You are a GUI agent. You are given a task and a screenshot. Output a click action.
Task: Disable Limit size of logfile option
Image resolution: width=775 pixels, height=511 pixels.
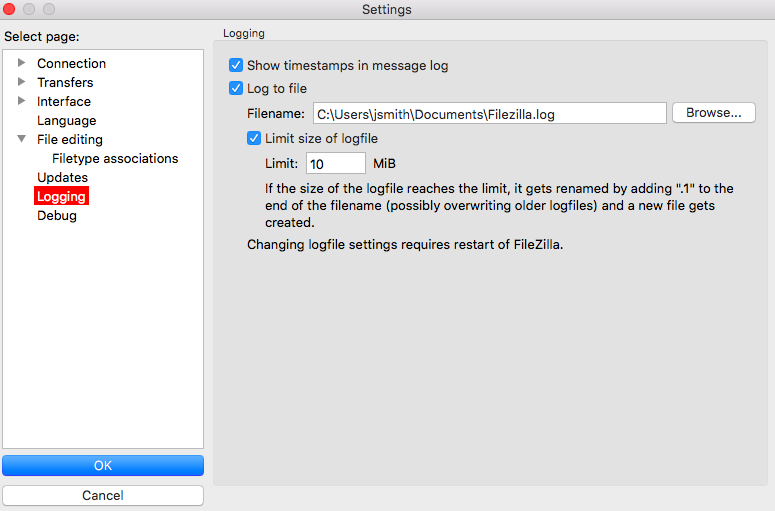[x=254, y=138]
